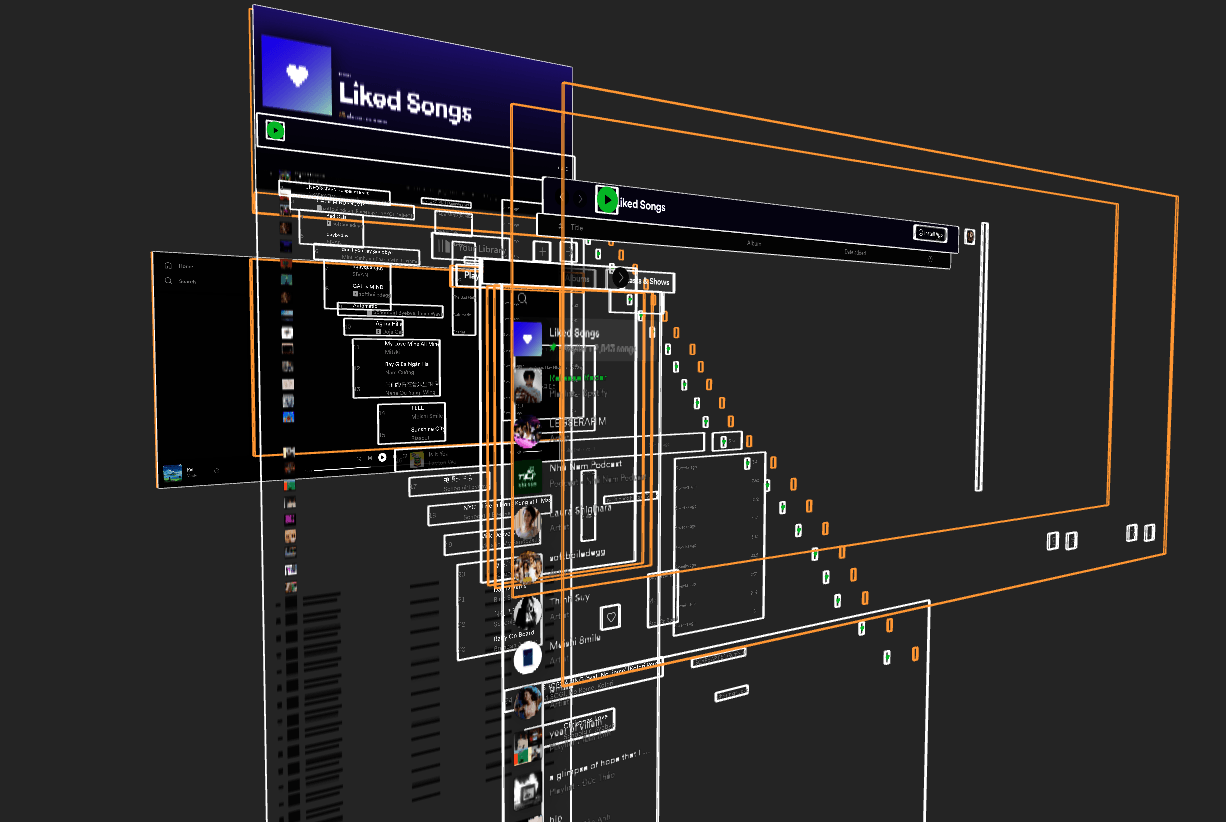Click the green play button under Liked Songs header
The image size is (1226, 822).
276,130
